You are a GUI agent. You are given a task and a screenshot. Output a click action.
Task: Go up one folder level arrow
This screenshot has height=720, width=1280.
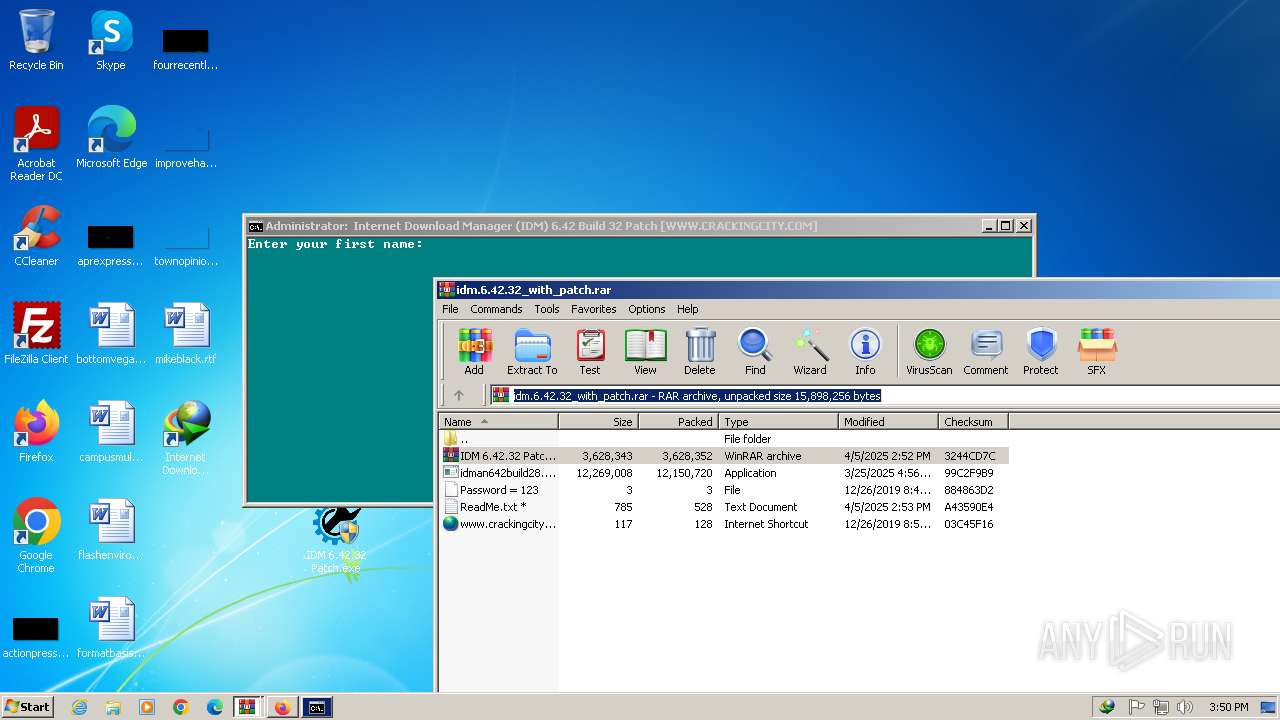pyautogui.click(x=459, y=395)
